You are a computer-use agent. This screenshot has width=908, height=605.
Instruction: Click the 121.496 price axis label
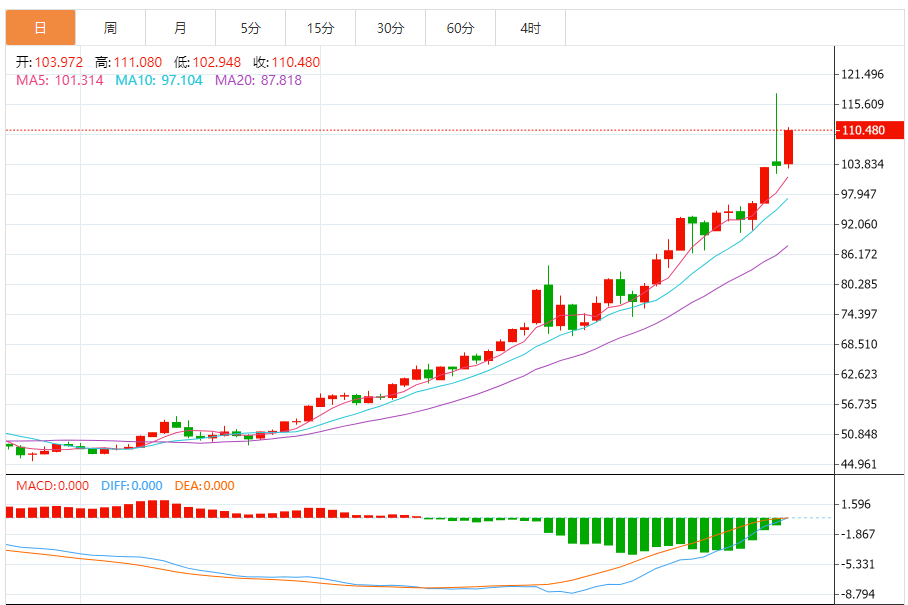coord(863,74)
